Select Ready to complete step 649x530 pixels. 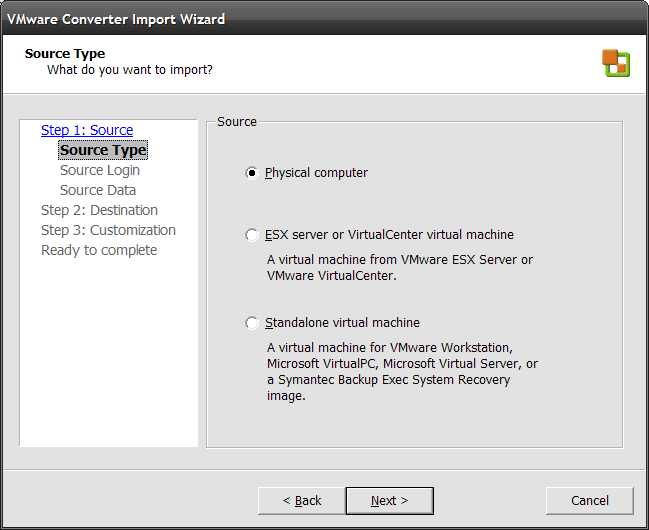[99, 250]
